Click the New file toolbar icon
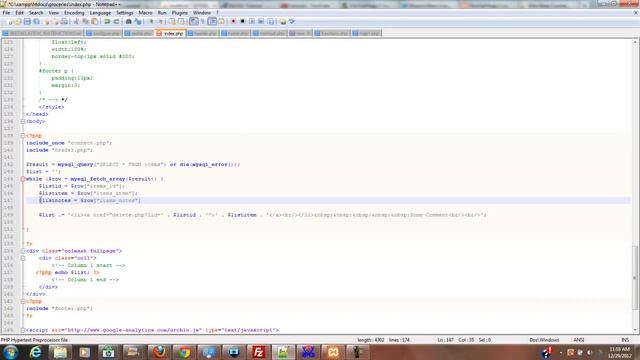640x360 pixels. tap(10, 21)
